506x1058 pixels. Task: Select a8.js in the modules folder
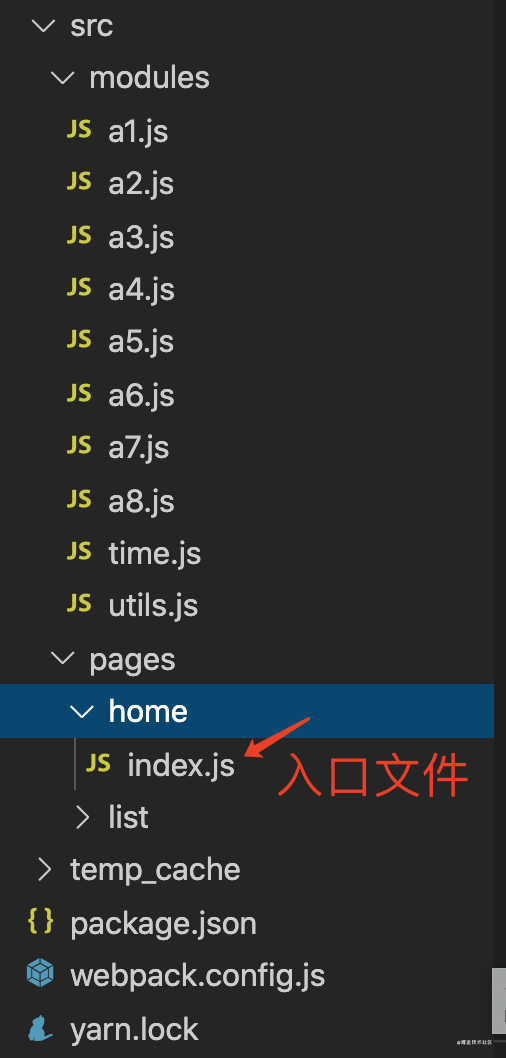click(142, 501)
